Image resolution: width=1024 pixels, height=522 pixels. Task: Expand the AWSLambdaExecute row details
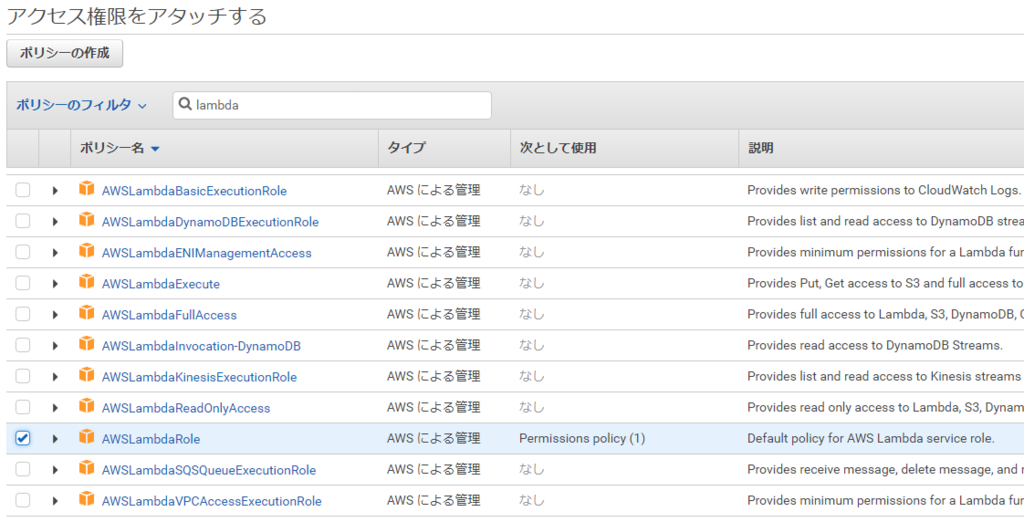[55, 284]
